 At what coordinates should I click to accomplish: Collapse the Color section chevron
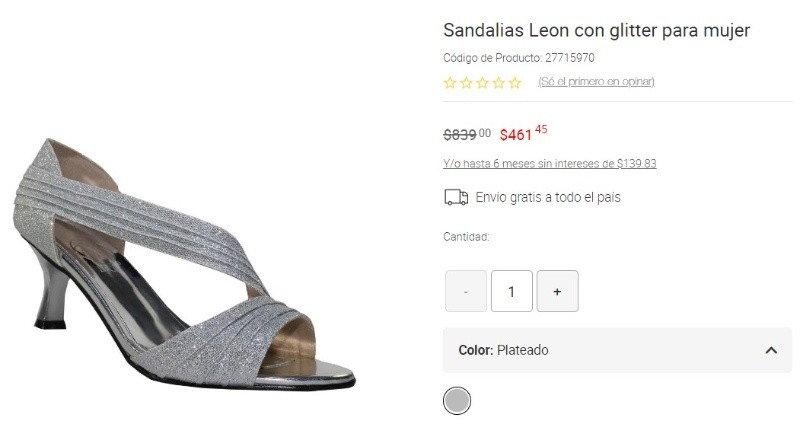(x=771, y=350)
